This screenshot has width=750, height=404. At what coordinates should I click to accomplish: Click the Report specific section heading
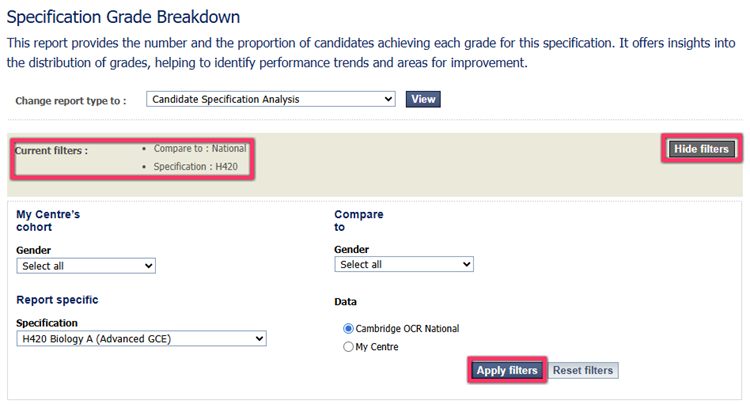tap(57, 299)
